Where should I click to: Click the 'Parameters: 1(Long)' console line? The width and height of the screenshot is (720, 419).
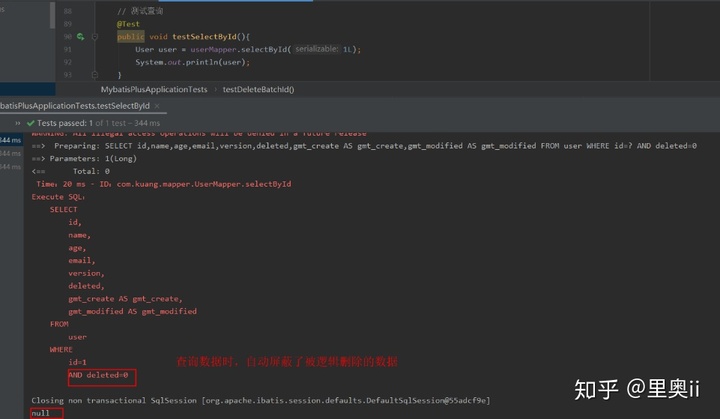point(84,159)
